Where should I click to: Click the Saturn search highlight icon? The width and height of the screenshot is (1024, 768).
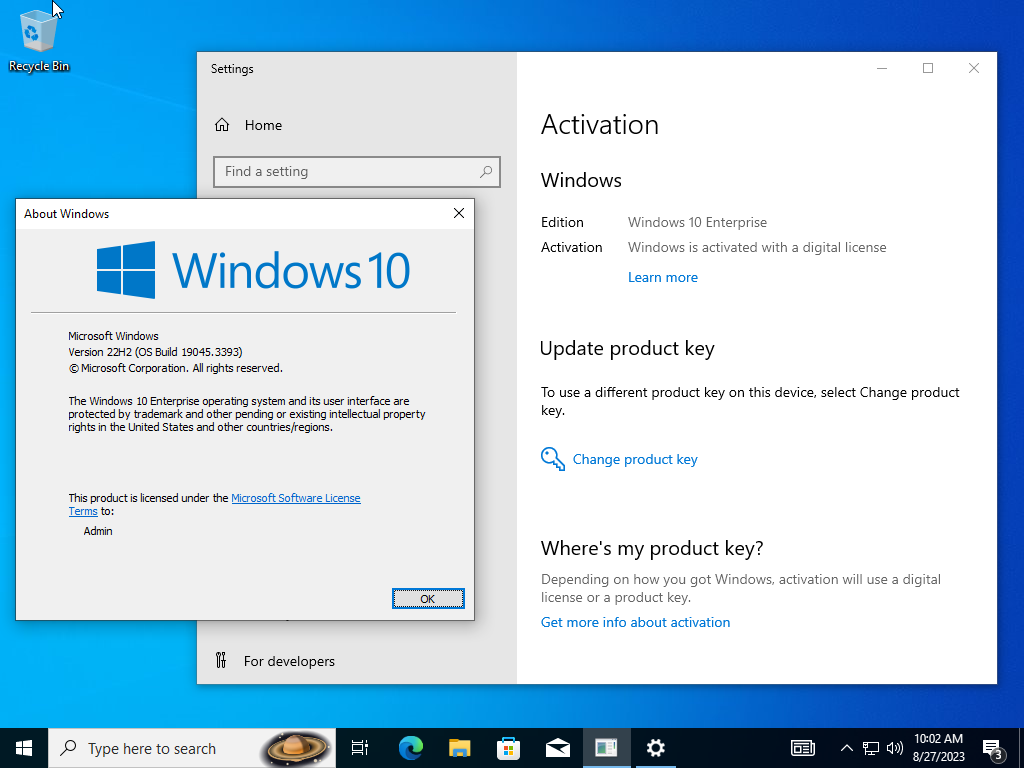[x=294, y=748]
